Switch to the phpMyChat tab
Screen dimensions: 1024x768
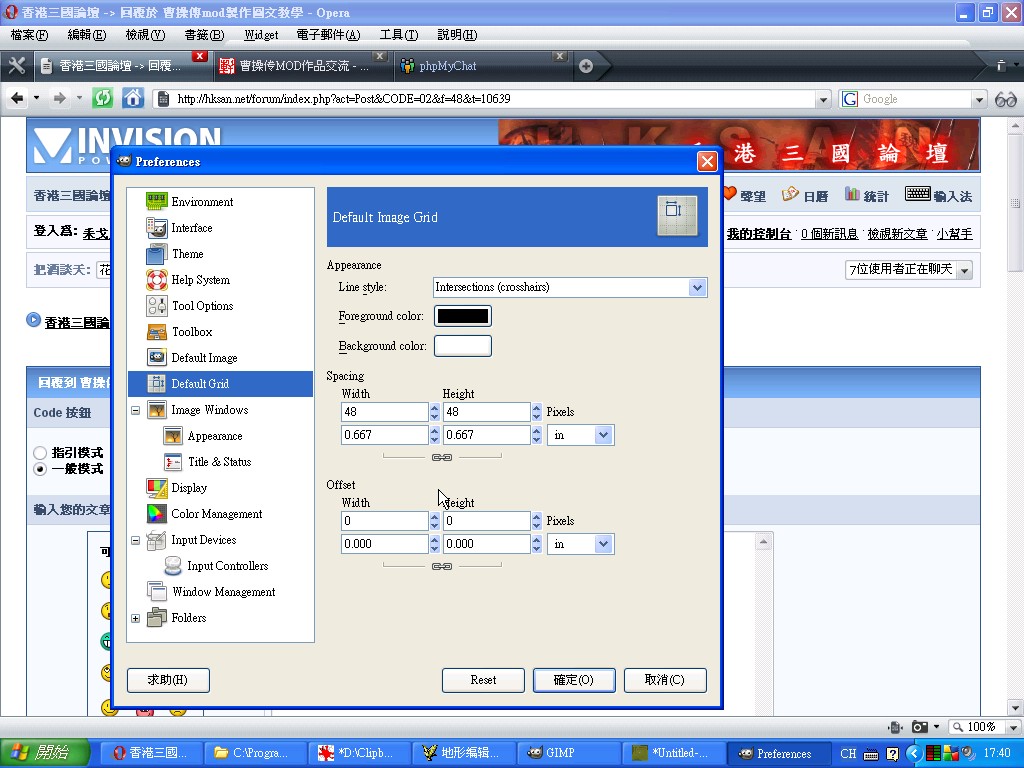tap(447, 66)
